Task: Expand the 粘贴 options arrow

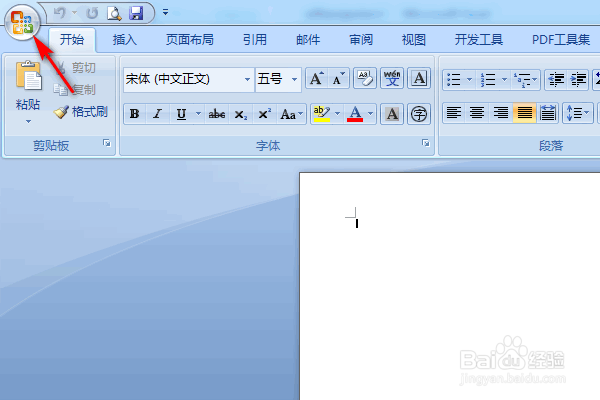Action: [x=28, y=121]
